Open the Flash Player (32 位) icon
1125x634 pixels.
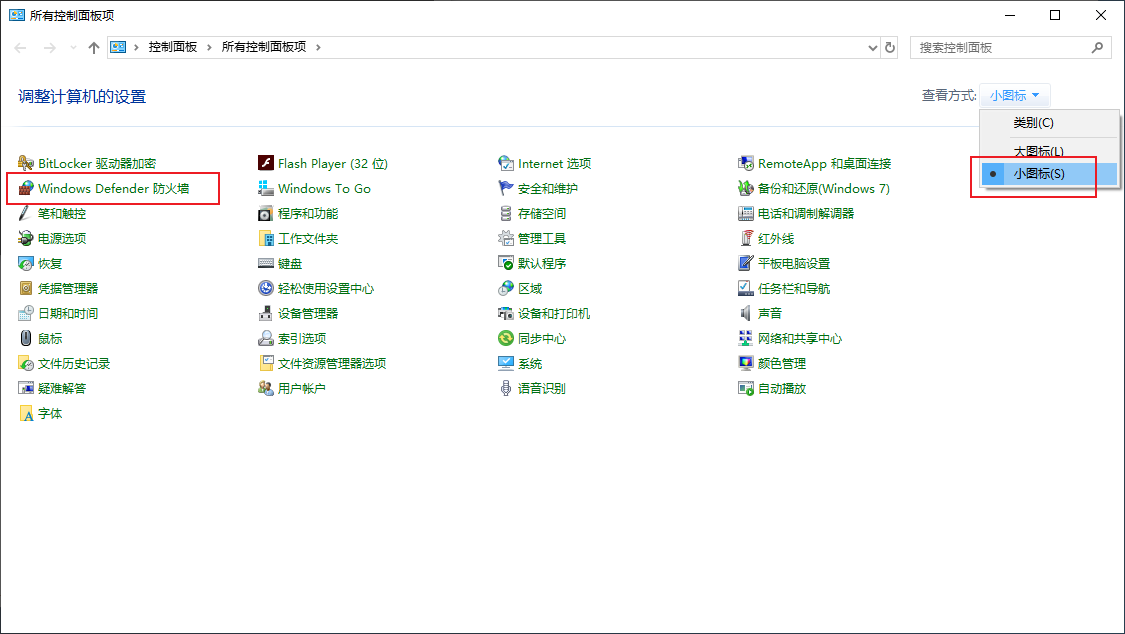265,164
